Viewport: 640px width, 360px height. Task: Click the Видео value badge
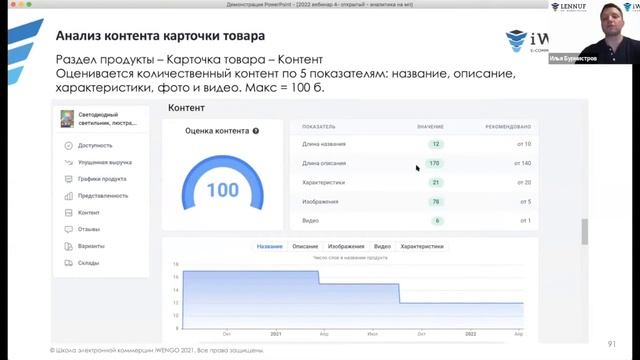pyautogui.click(x=437, y=221)
